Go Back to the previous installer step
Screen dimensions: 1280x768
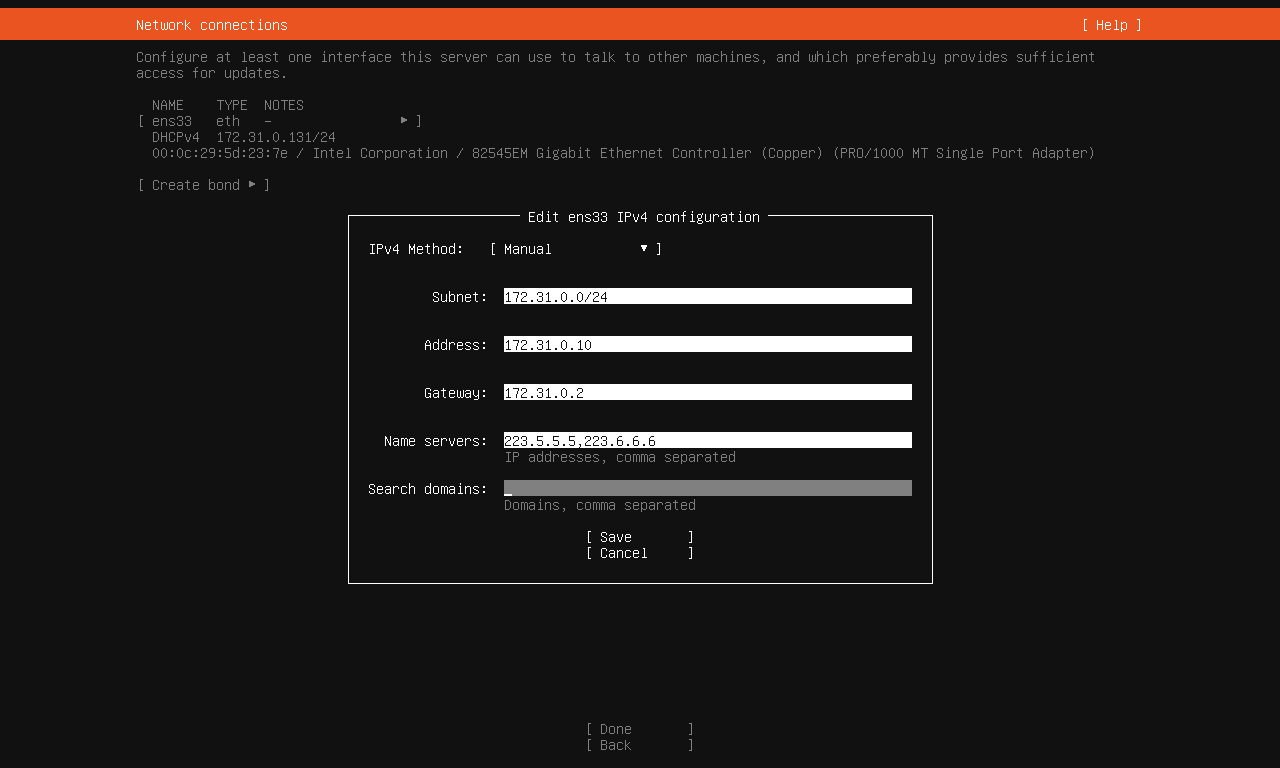pos(639,745)
